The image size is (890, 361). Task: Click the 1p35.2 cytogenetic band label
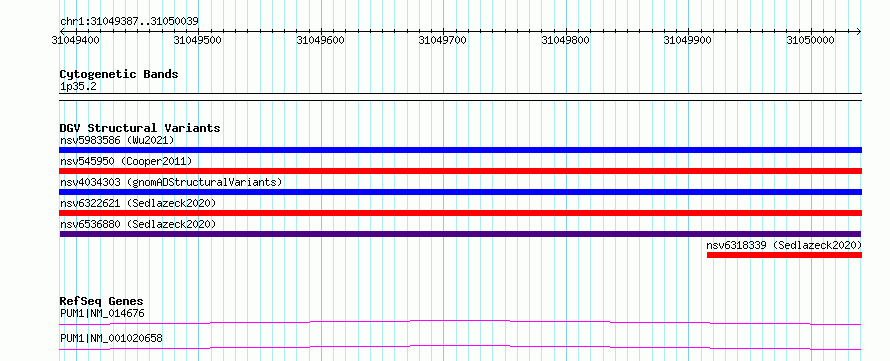[78, 86]
